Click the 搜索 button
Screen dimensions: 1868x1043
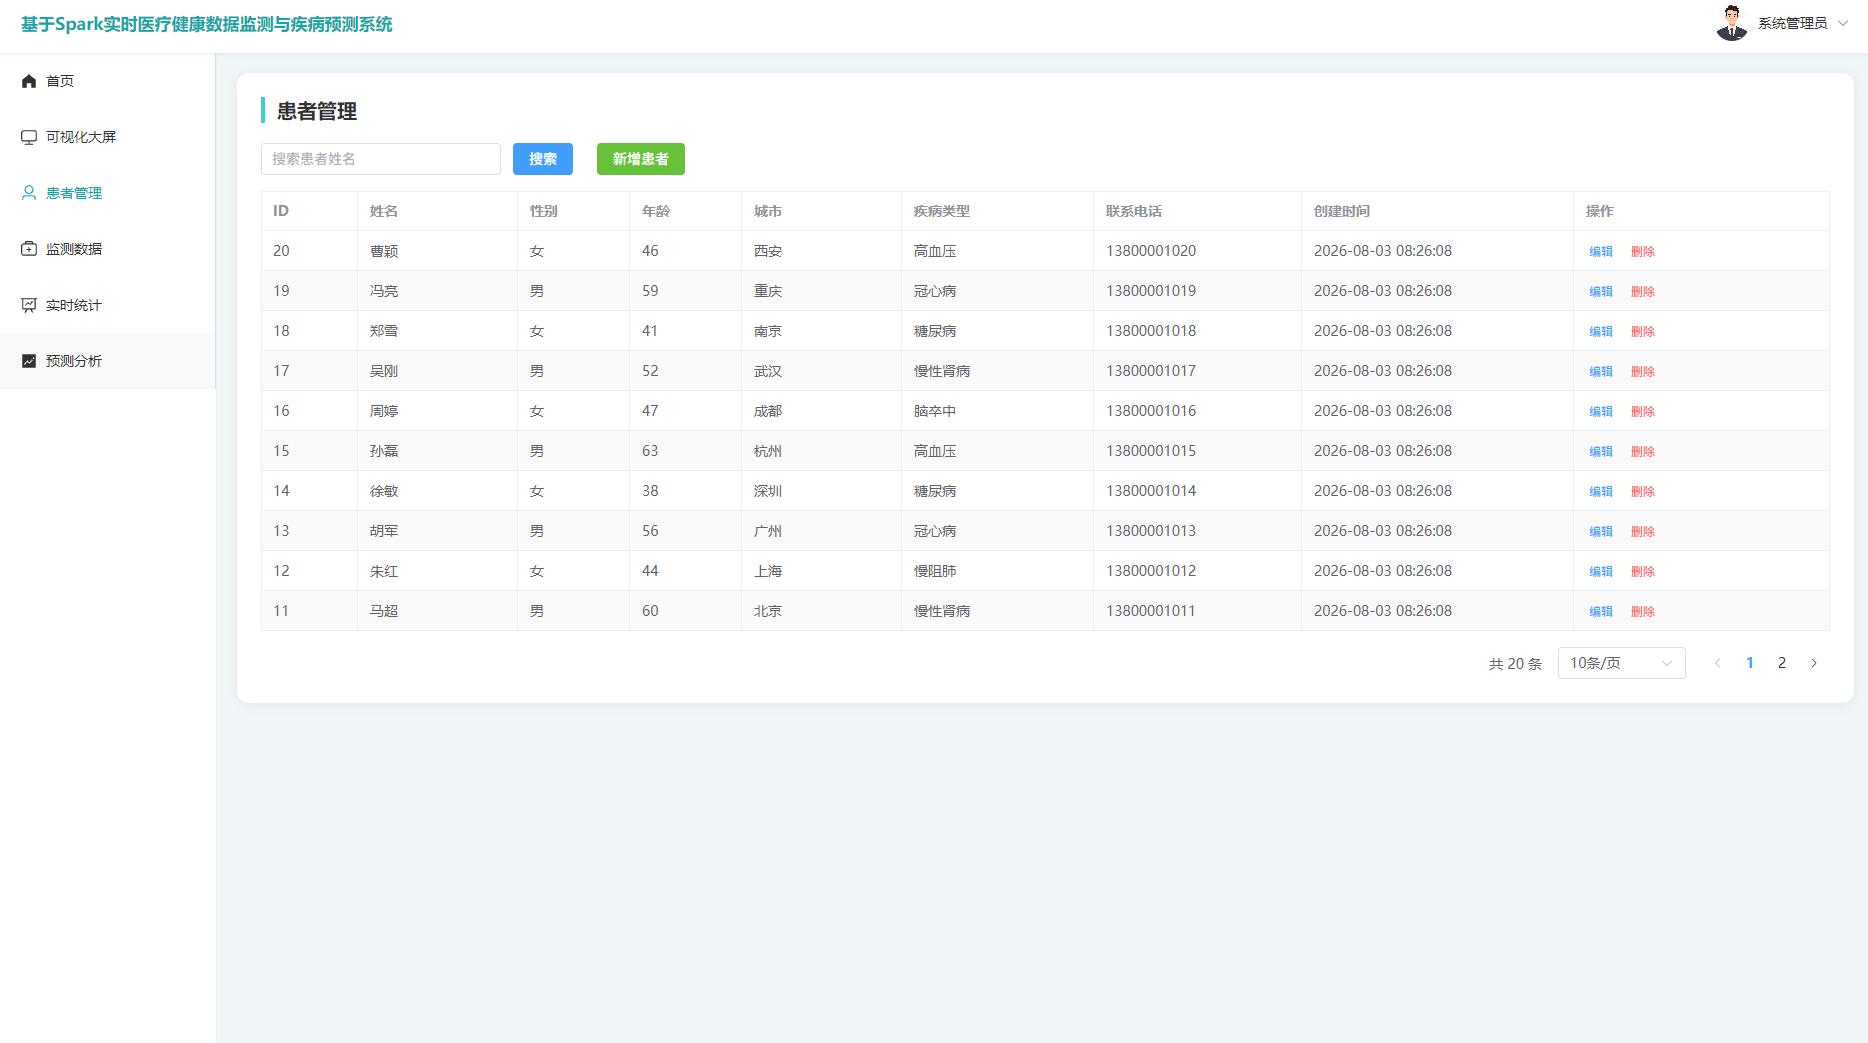pyautogui.click(x=543, y=159)
